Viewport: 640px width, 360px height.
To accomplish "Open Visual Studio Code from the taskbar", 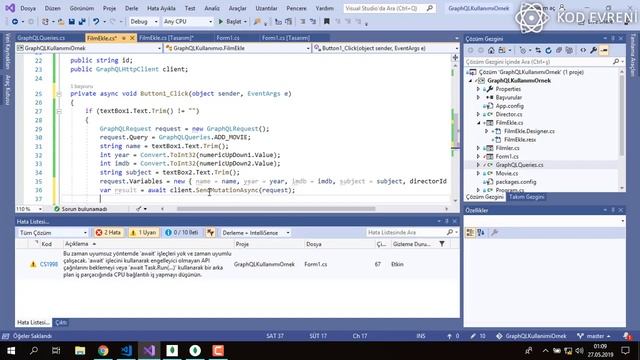I will (x=126, y=351).
